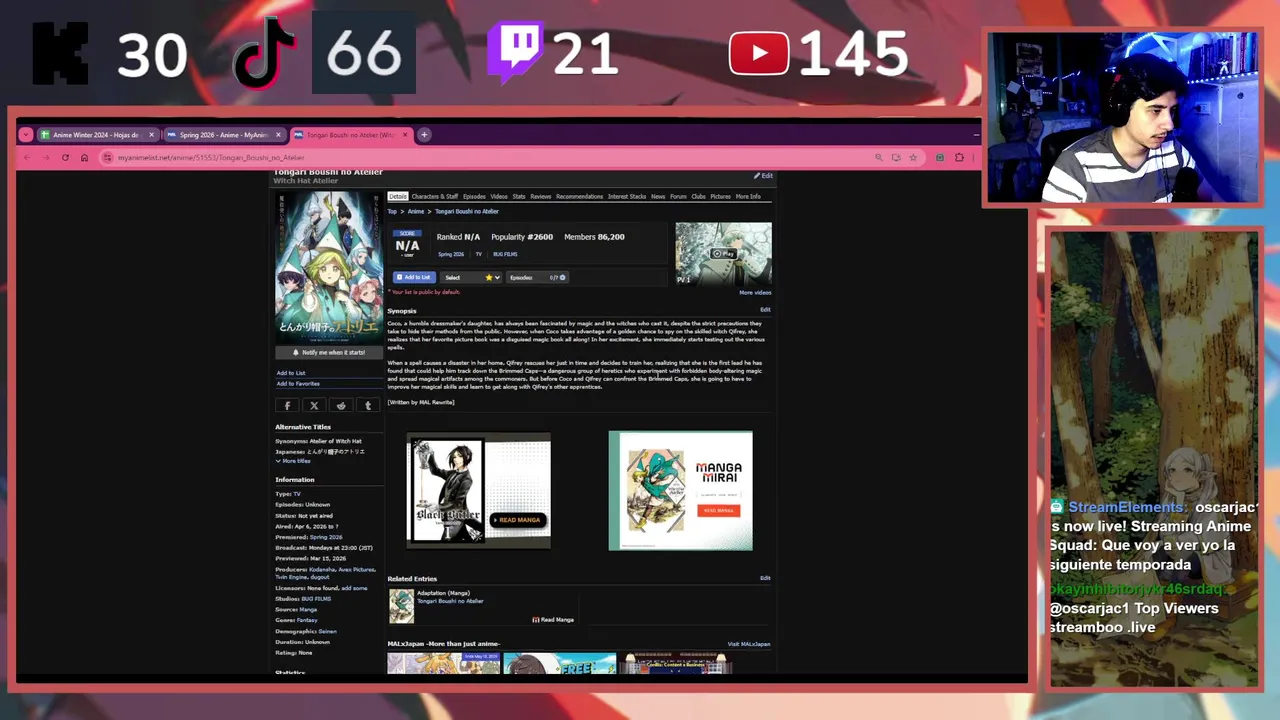Open the tab search chevron button
This screenshot has width=1280, height=720.
(x=26, y=134)
